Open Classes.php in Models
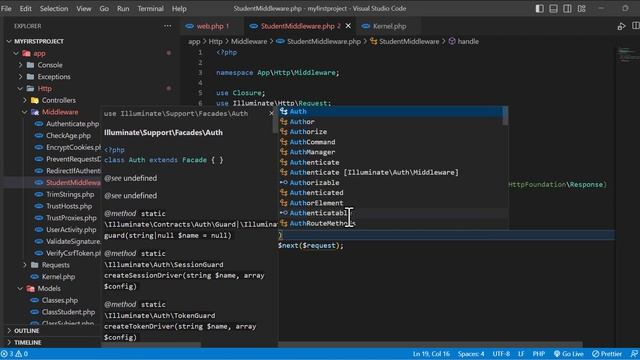Viewport: 640px width, 360px height. 60,300
